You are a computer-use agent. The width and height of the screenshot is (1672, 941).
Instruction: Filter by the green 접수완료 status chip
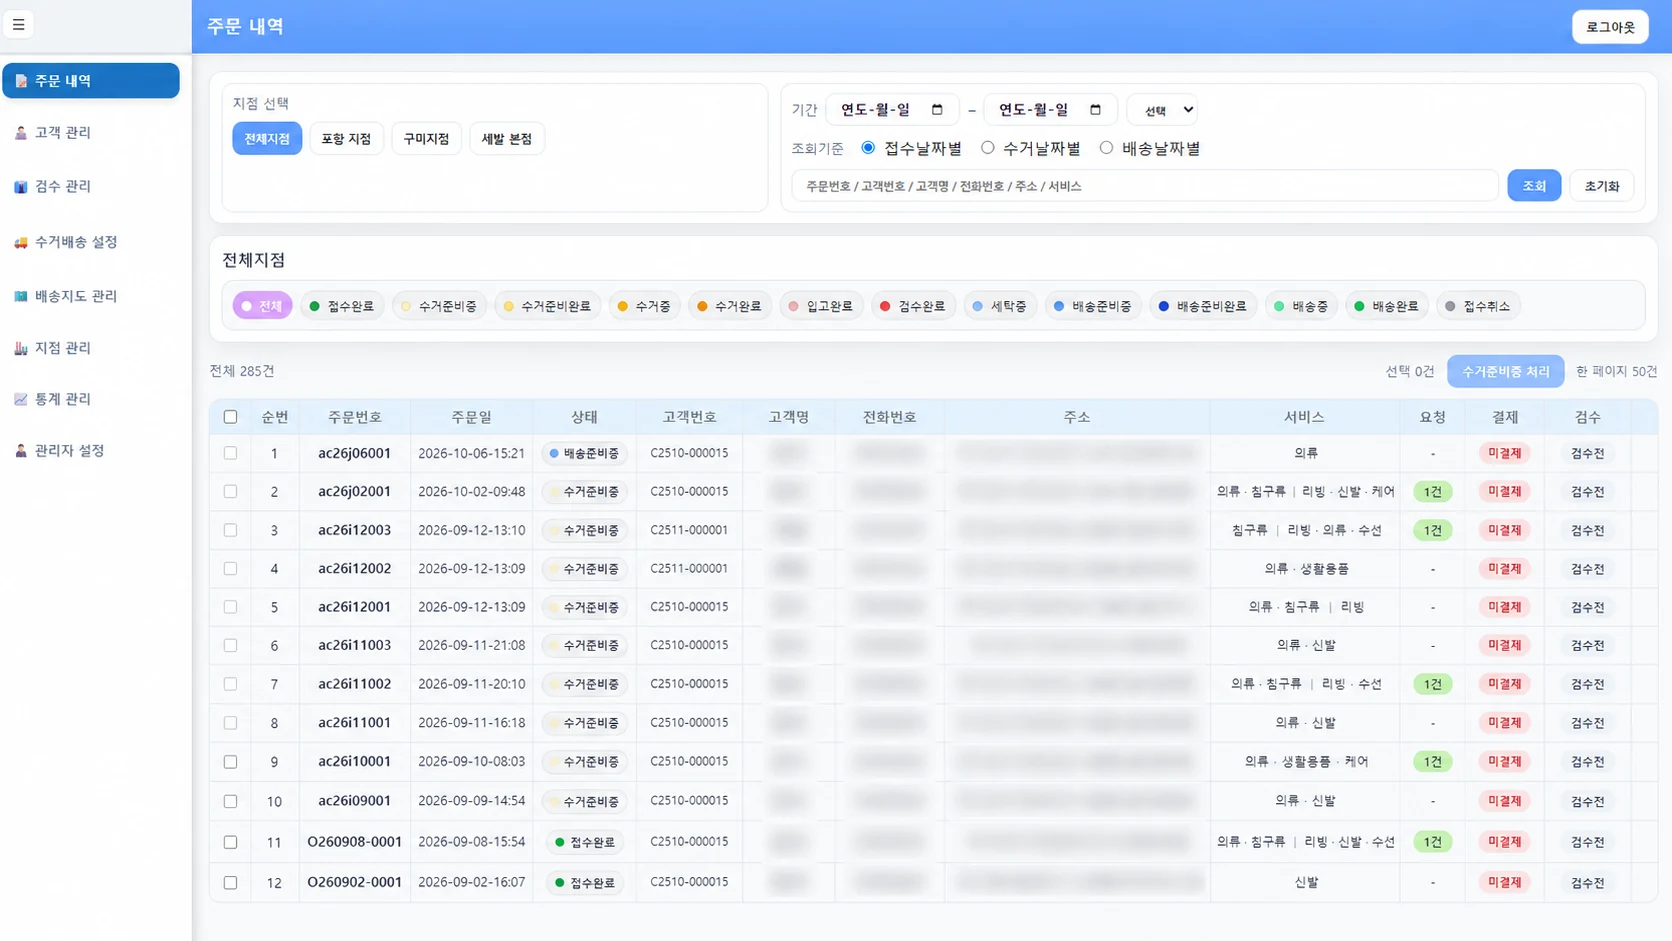[x=342, y=306]
